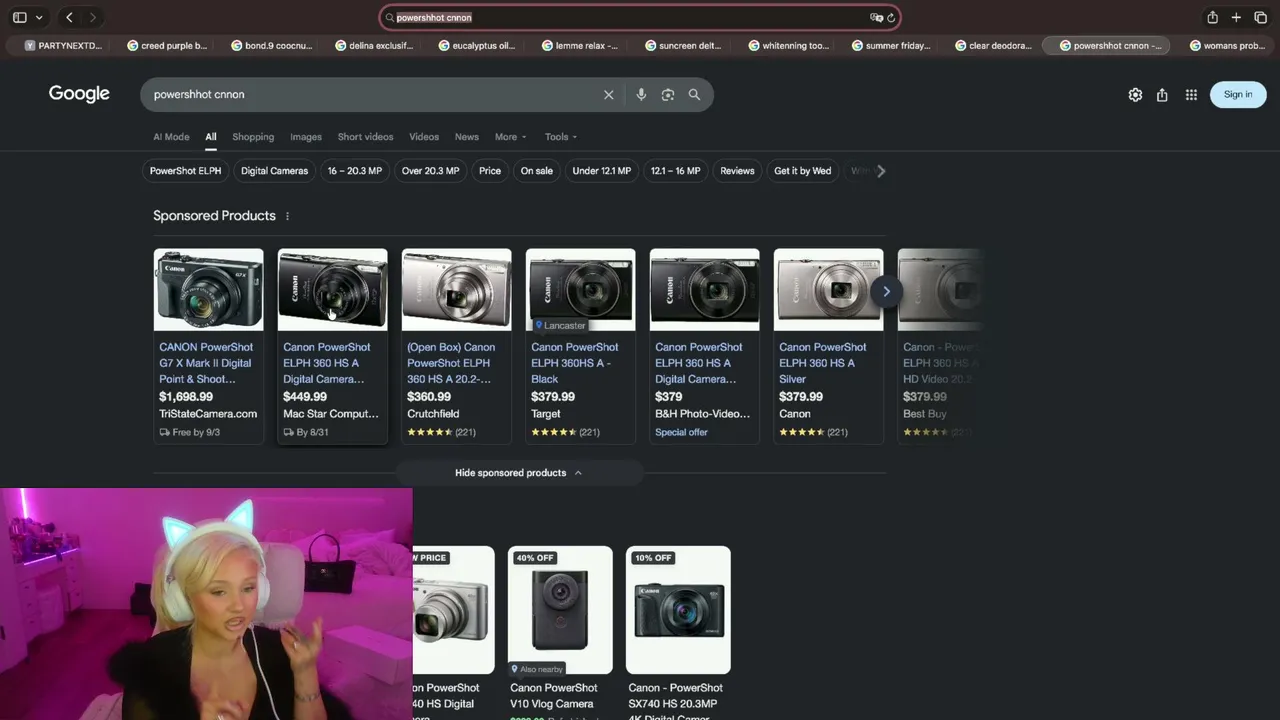Show more filter chips with the right arrow
The height and width of the screenshot is (720, 1280).
click(x=881, y=171)
